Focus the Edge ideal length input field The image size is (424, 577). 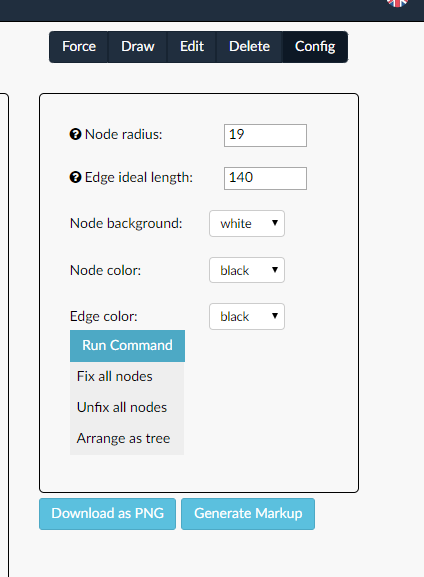point(265,178)
